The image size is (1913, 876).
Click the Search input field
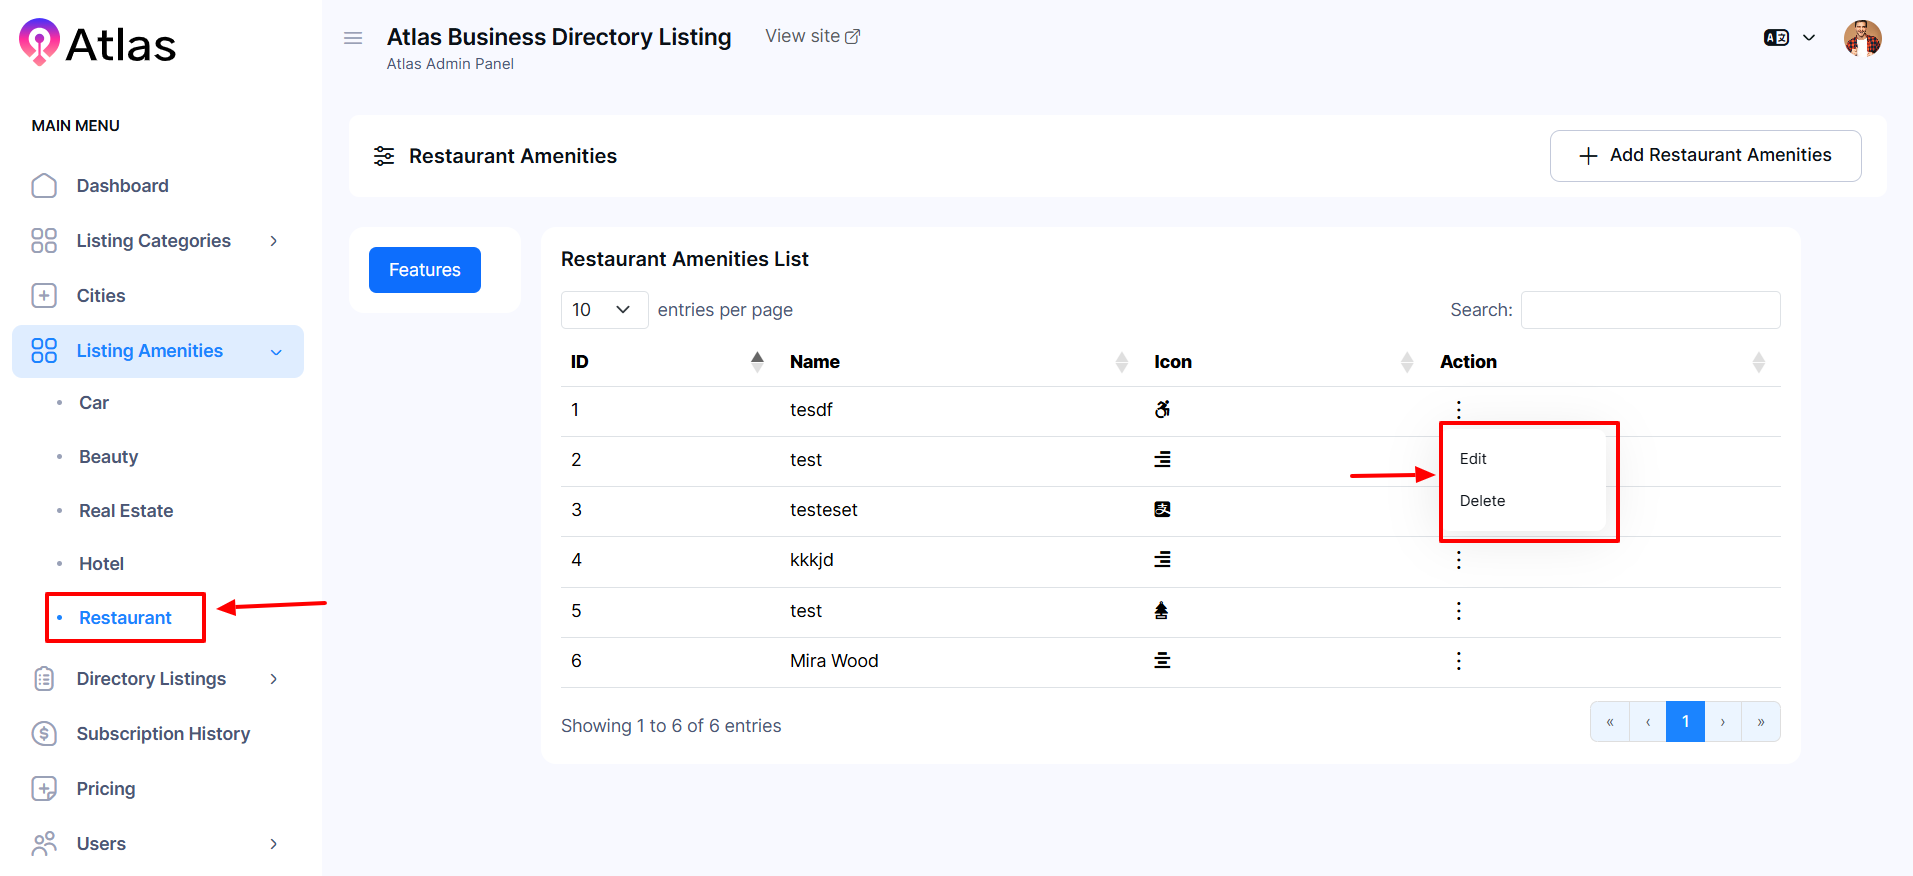[x=1650, y=310]
